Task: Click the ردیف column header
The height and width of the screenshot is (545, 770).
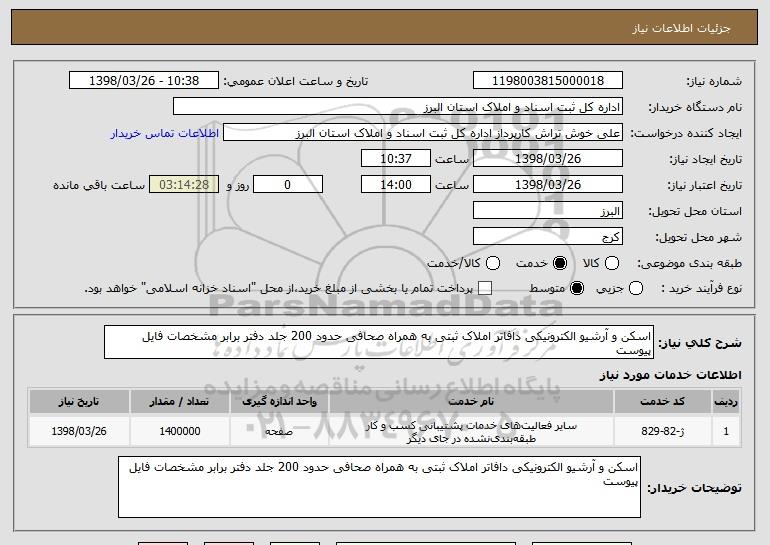Action: 726,402
